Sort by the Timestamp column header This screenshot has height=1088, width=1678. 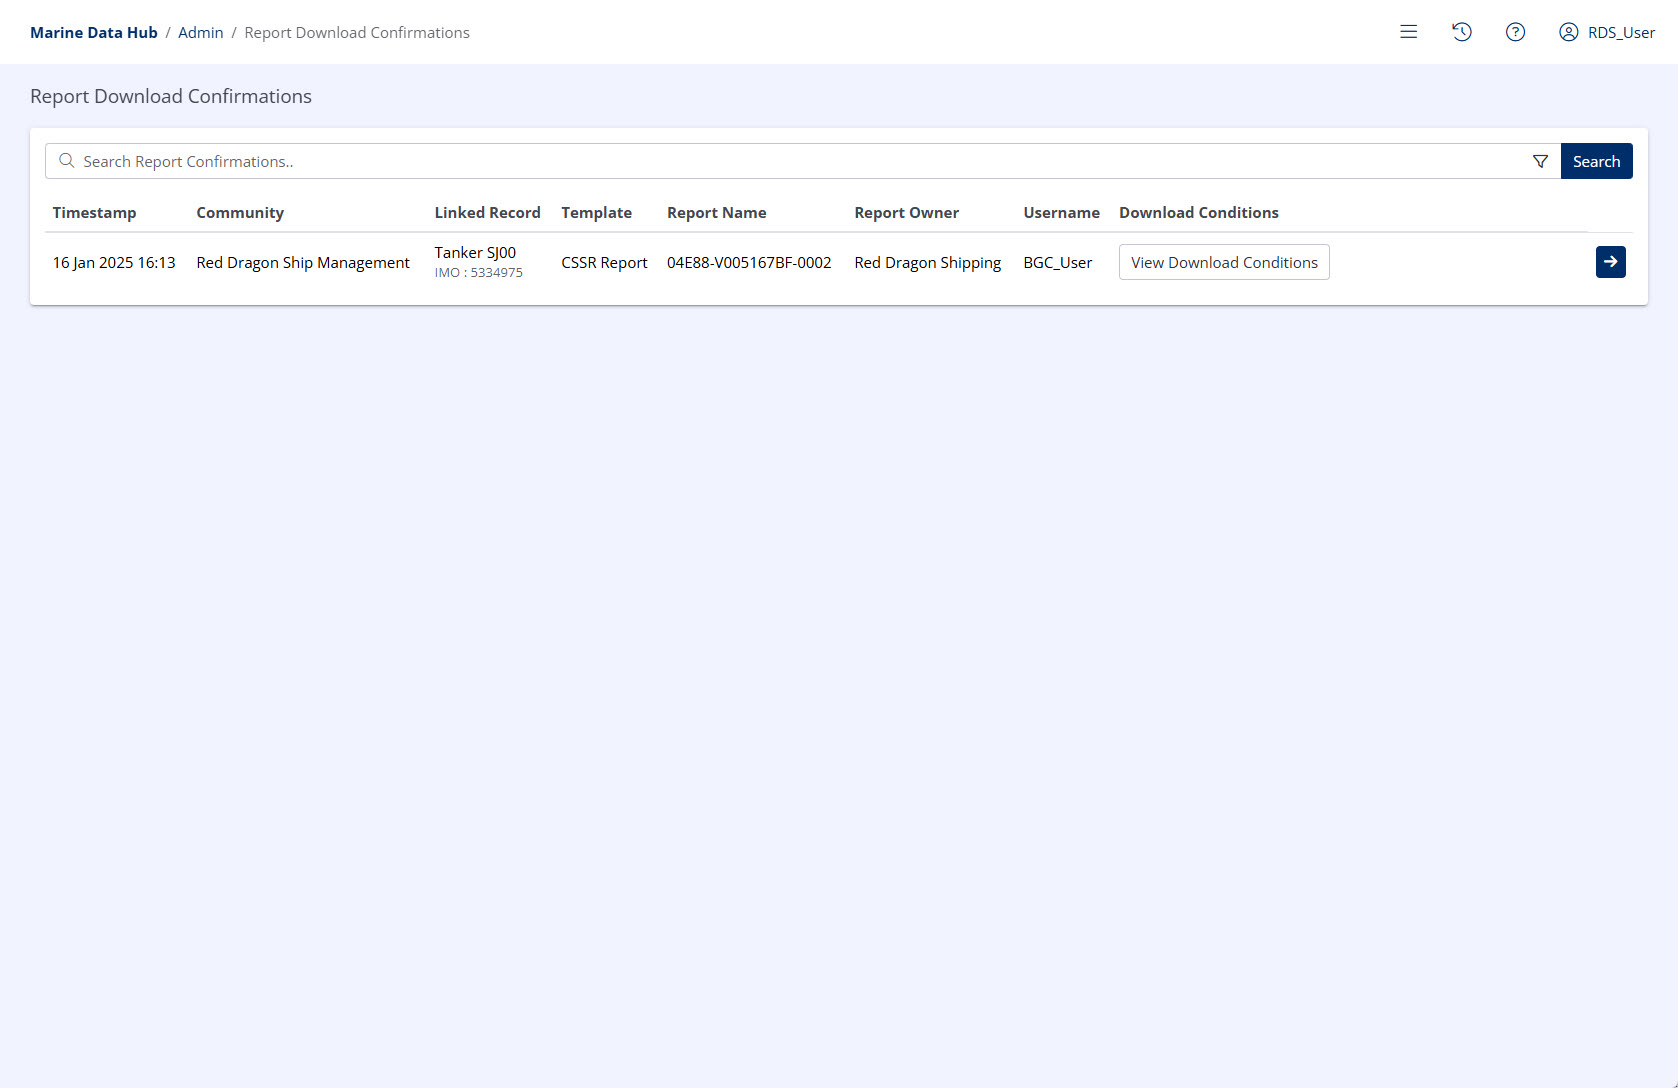pos(94,212)
